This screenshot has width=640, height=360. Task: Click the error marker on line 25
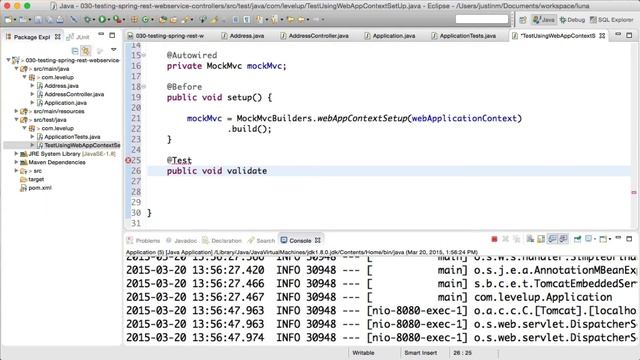128,160
